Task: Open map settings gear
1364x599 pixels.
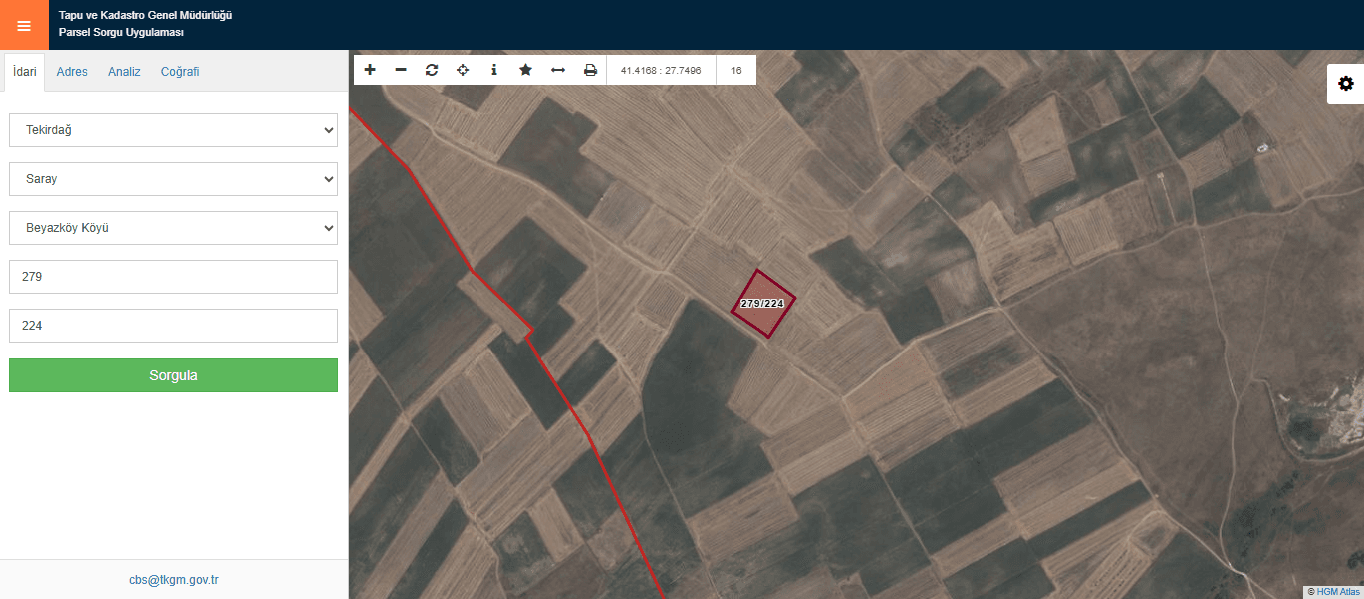Action: [x=1345, y=84]
